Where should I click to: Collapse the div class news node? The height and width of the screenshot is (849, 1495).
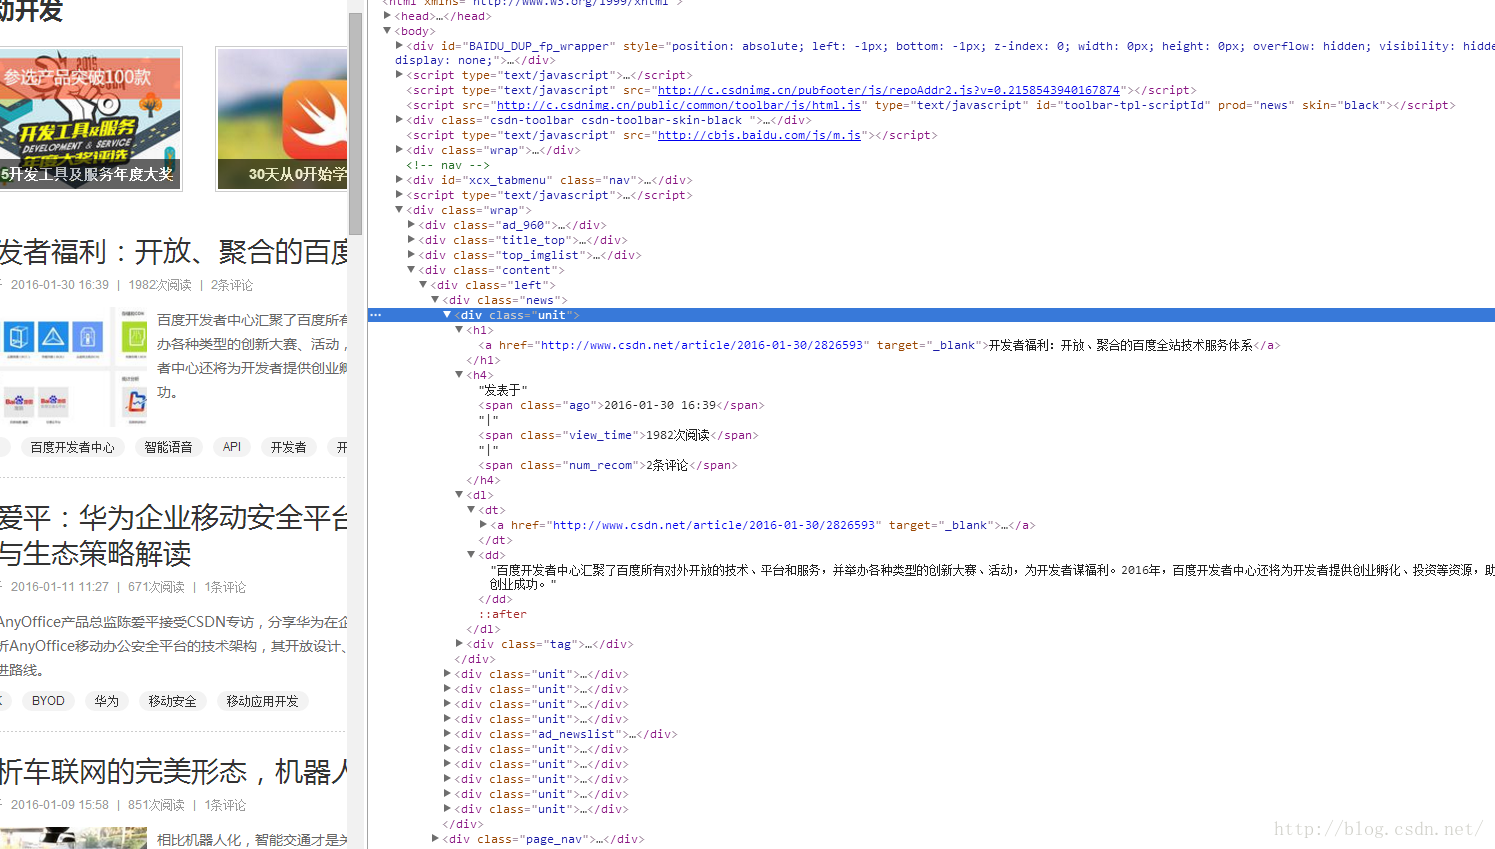pos(436,300)
